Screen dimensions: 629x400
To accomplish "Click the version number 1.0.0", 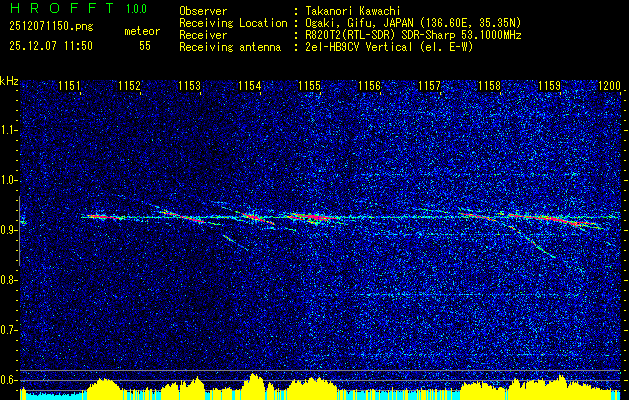I will [x=136, y=9].
